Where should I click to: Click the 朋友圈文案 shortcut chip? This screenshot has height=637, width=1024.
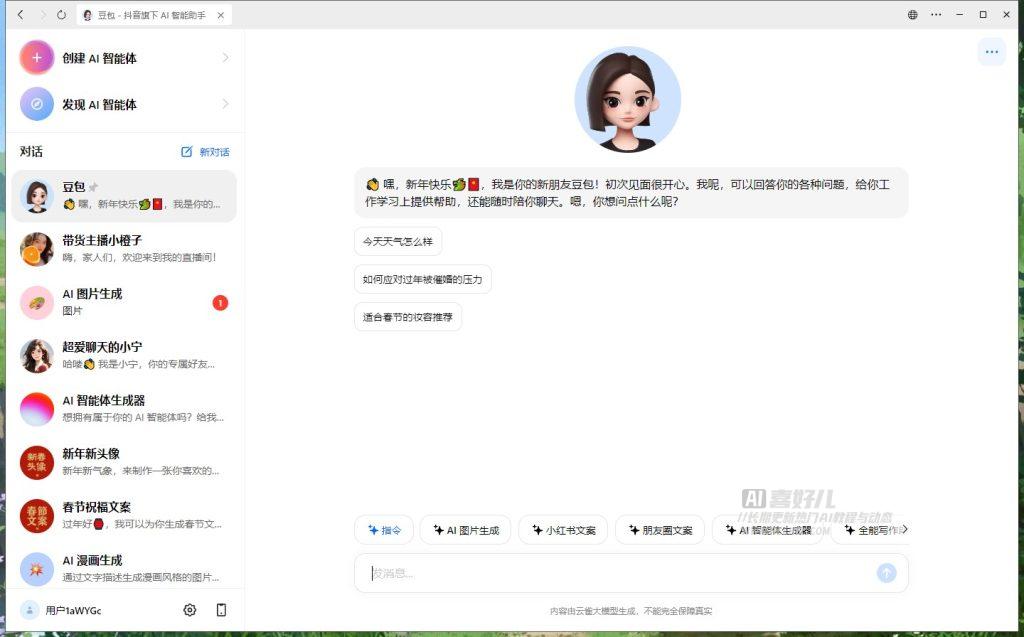point(660,530)
